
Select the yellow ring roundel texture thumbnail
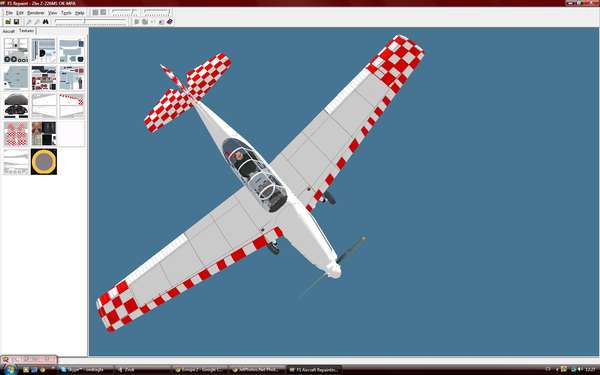(x=44, y=162)
